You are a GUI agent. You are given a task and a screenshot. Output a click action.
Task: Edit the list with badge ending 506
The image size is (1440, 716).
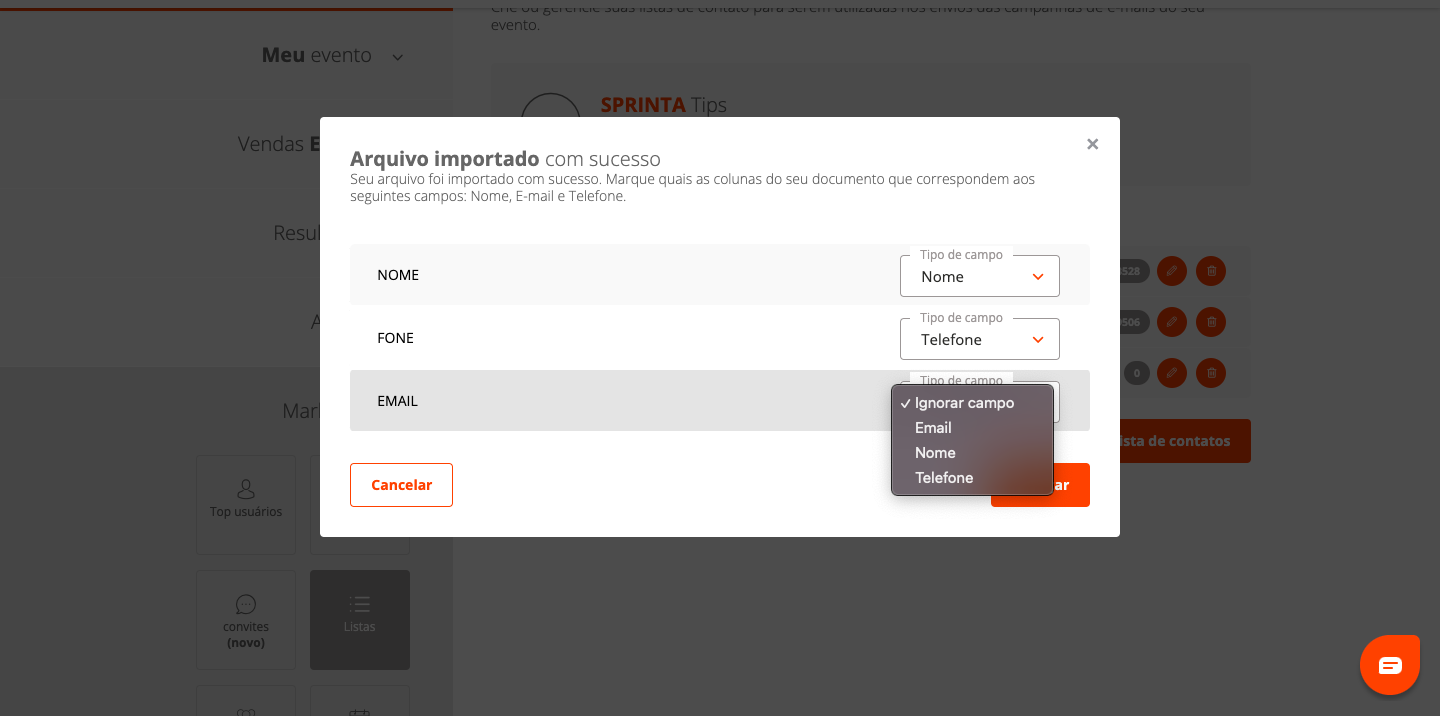pos(1172,322)
